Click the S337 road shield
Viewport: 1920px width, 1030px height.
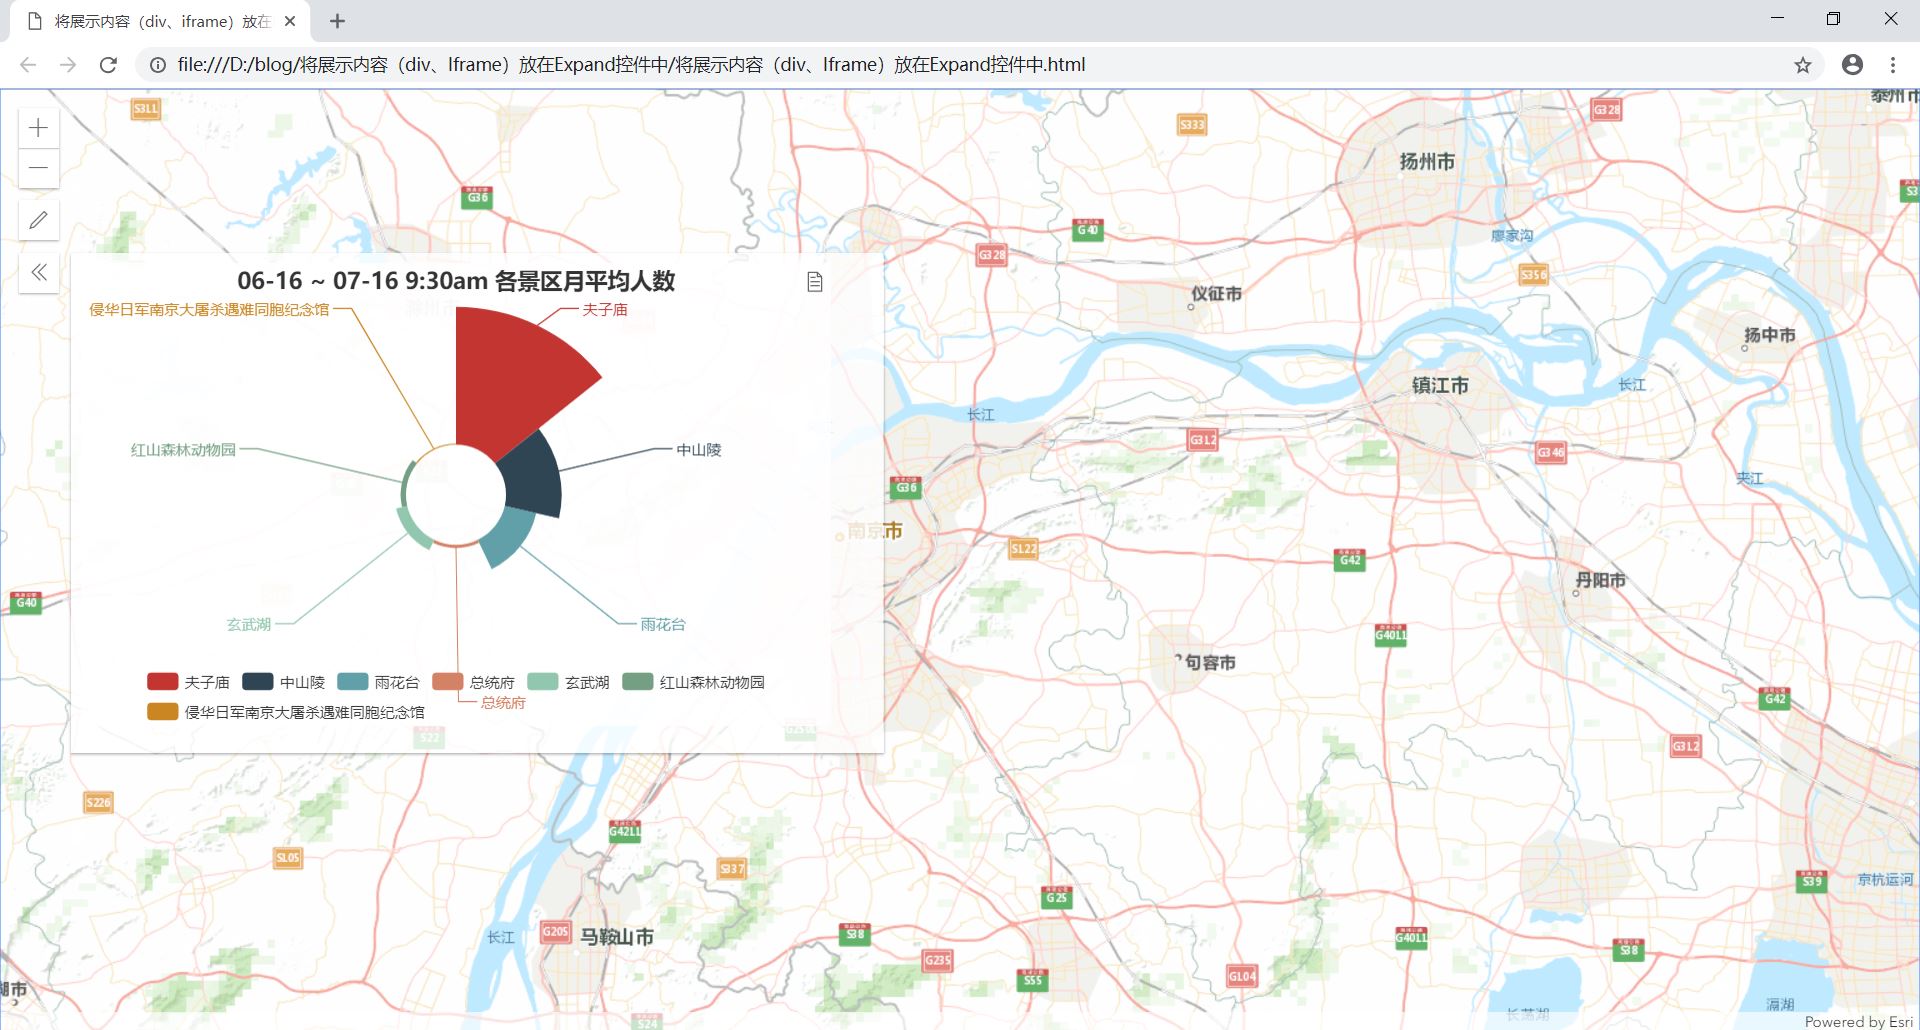click(732, 869)
